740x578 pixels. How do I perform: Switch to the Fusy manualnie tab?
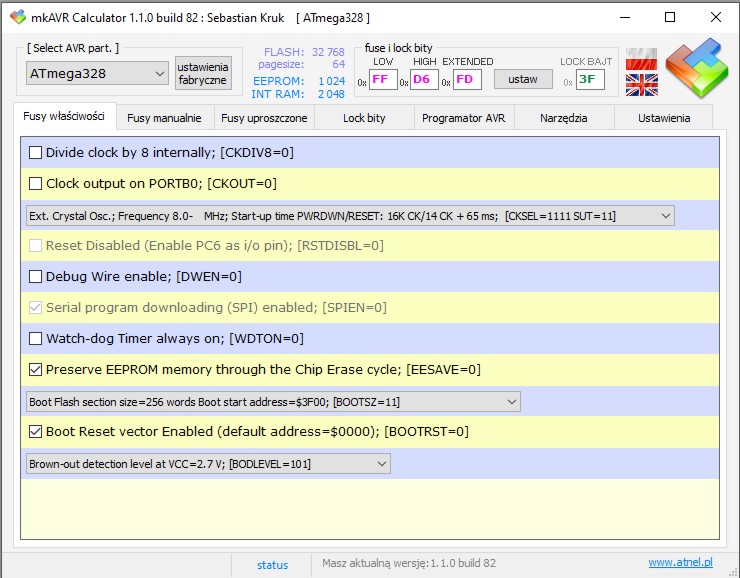pyautogui.click(x=165, y=118)
